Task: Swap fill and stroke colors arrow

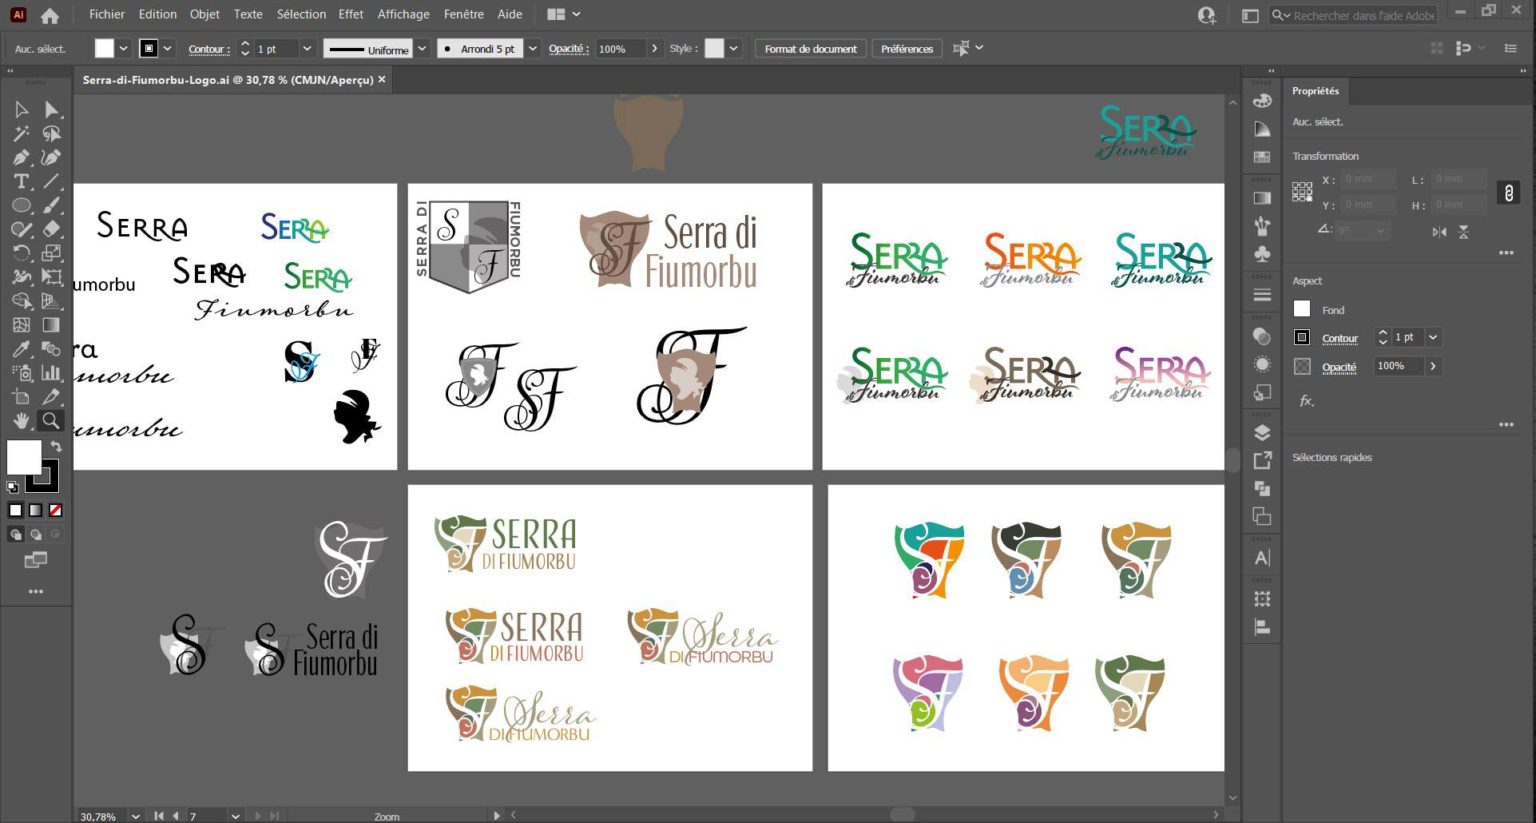Action: 56,447
